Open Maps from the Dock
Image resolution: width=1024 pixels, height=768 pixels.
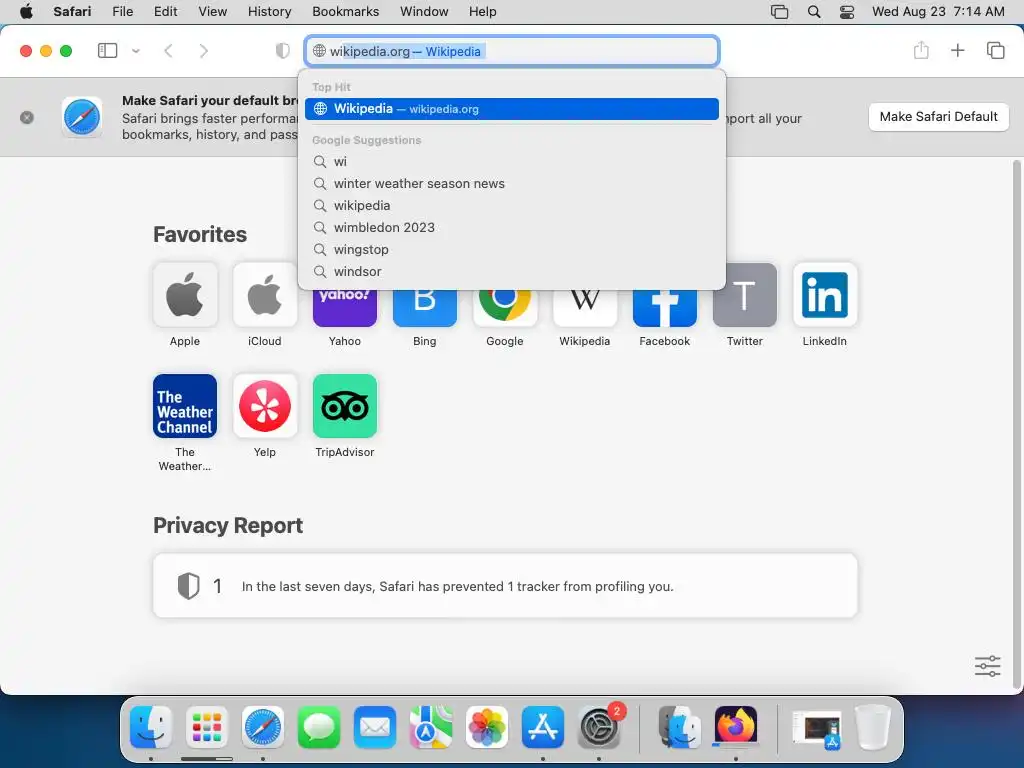(x=431, y=727)
